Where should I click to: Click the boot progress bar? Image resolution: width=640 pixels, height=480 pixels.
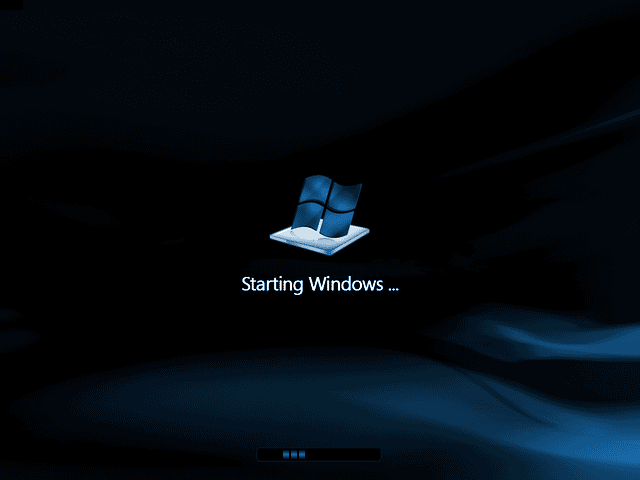[x=319, y=454]
